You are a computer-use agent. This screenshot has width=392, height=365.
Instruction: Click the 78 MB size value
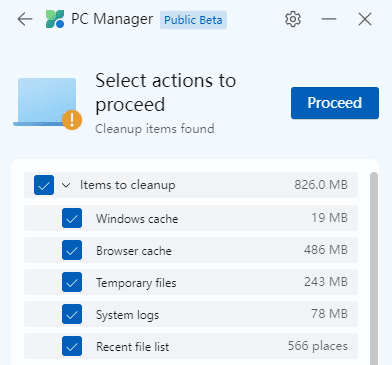click(x=329, y=314)
